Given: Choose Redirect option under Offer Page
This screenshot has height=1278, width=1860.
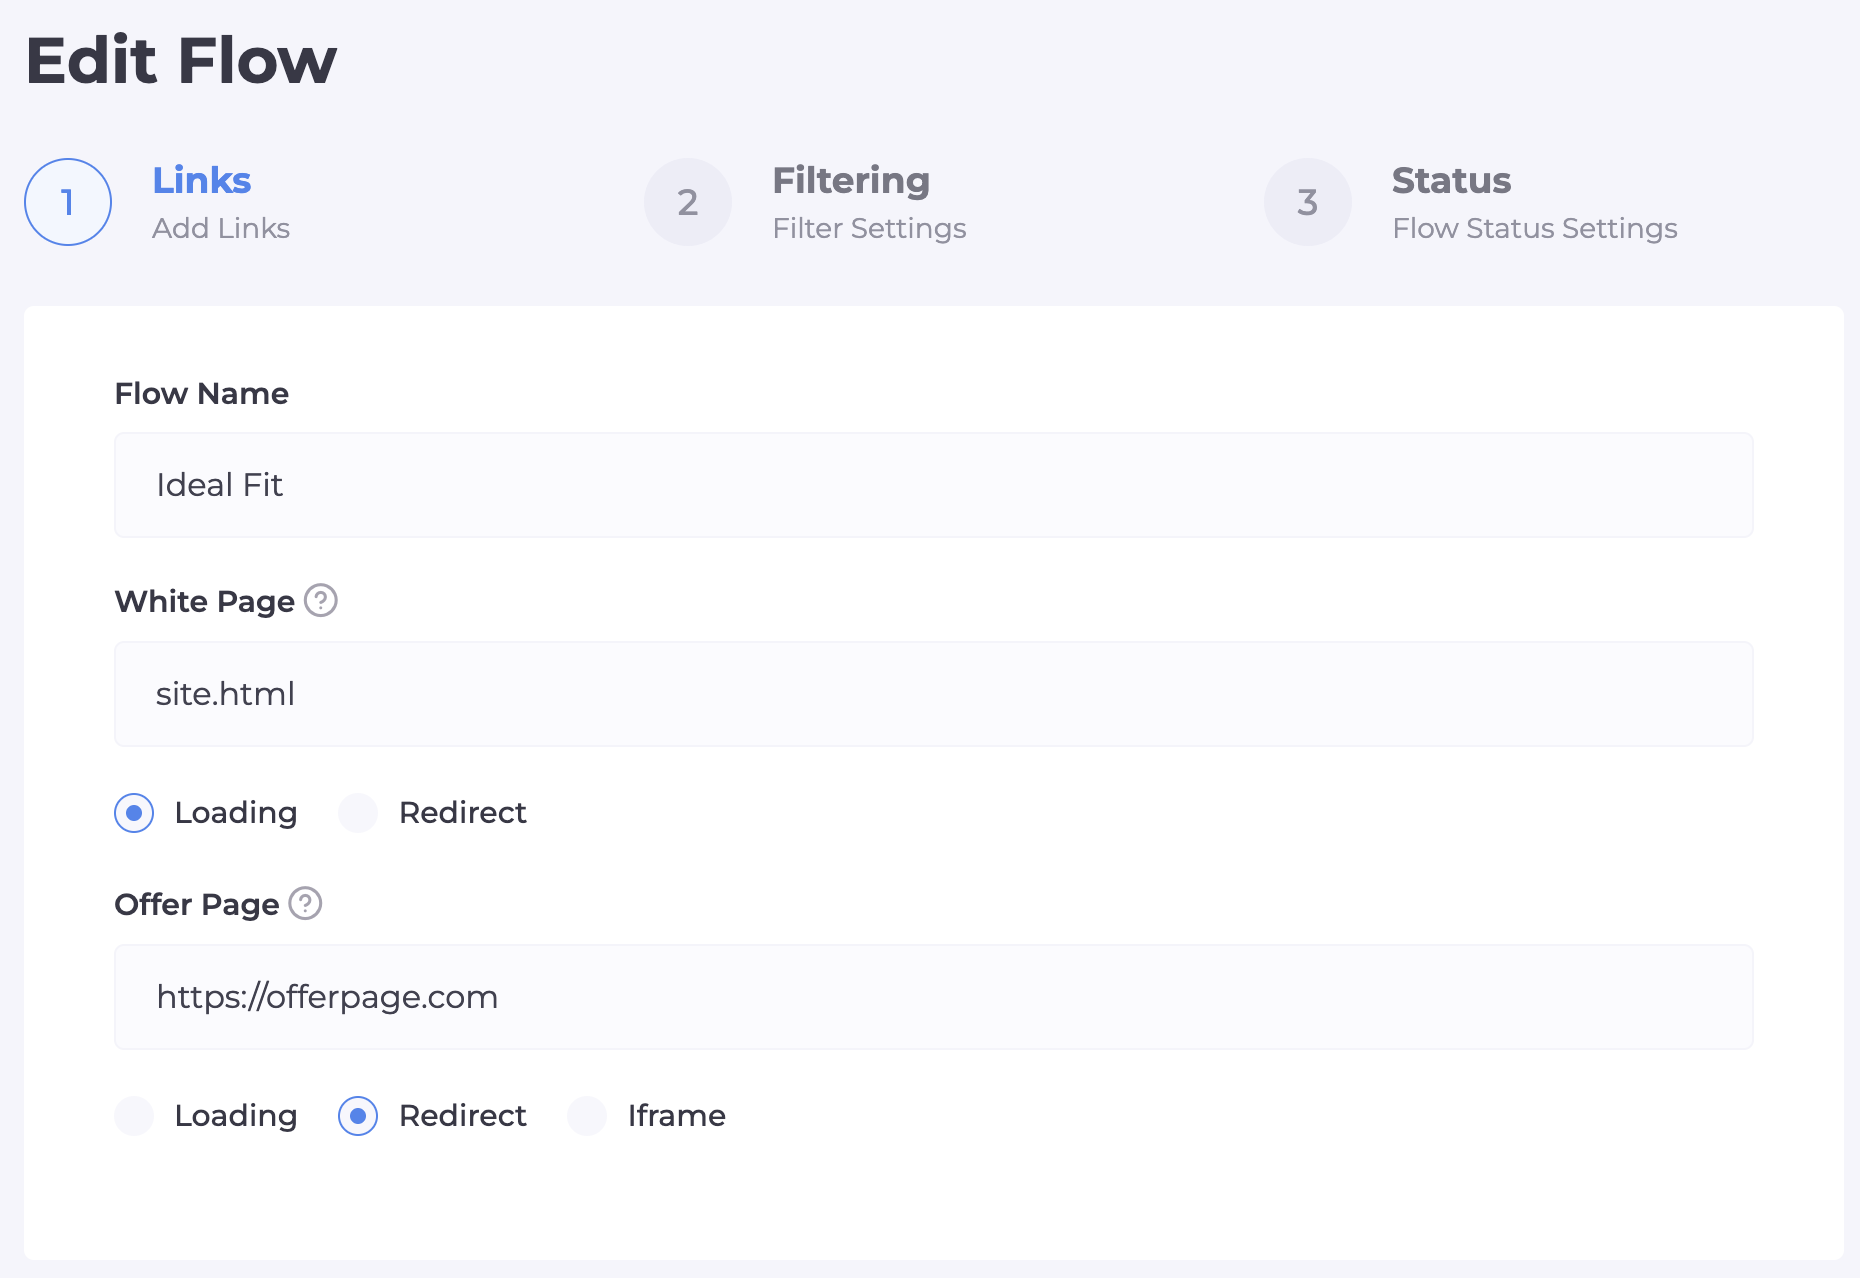Looking at the screenshot, I should pos(358,1116).
